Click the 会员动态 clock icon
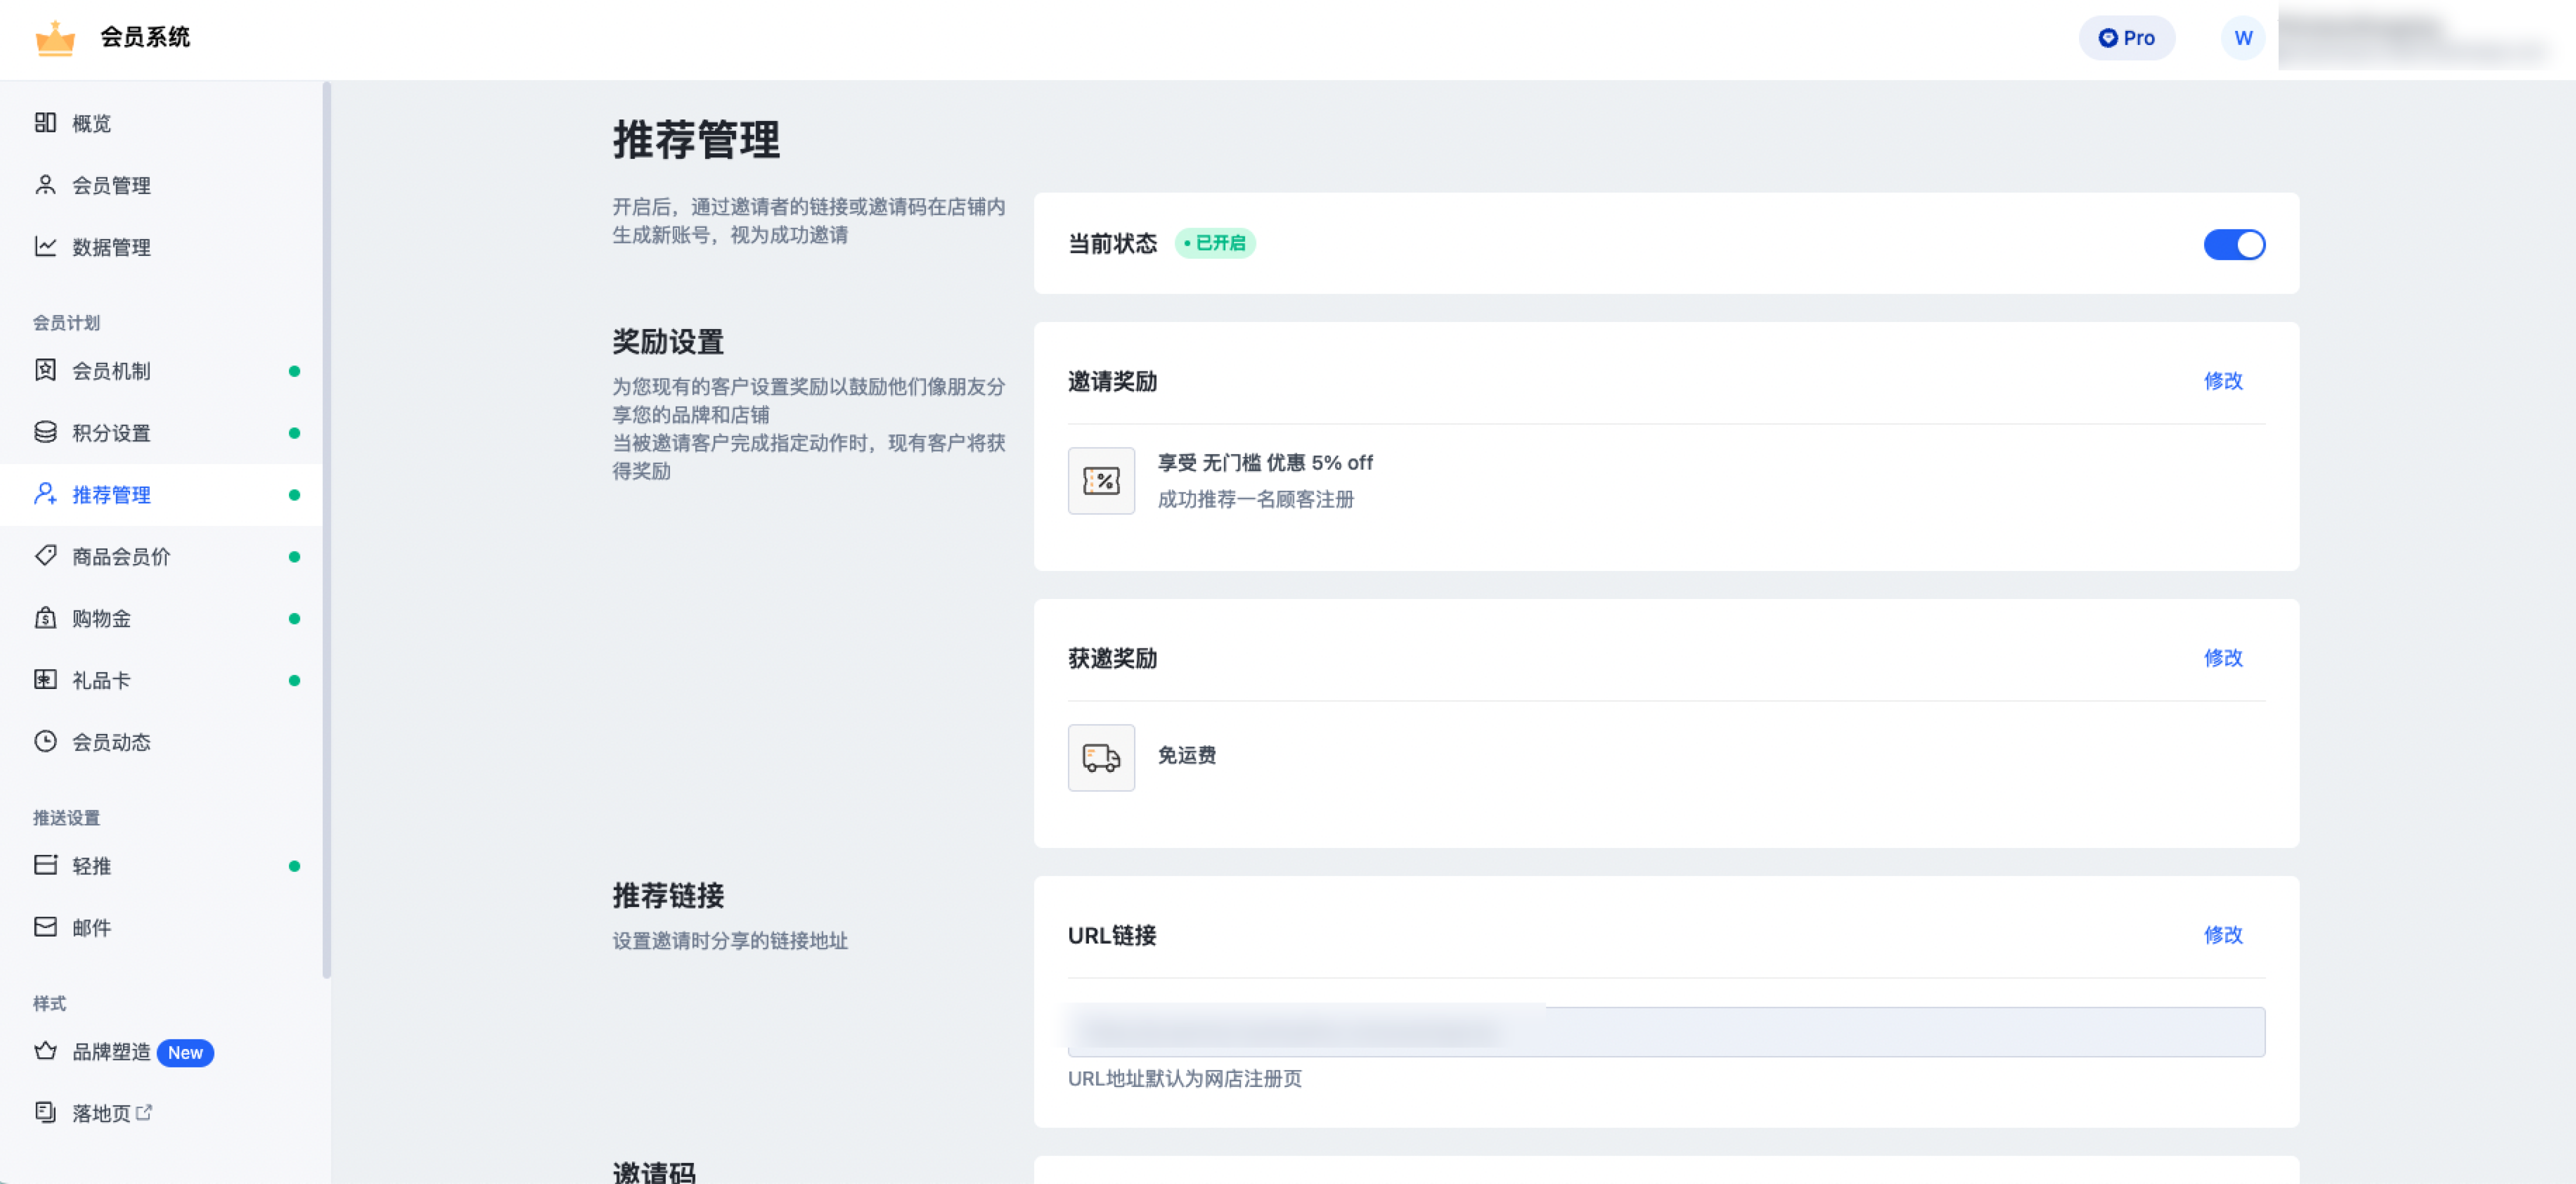 pos(45,741)
